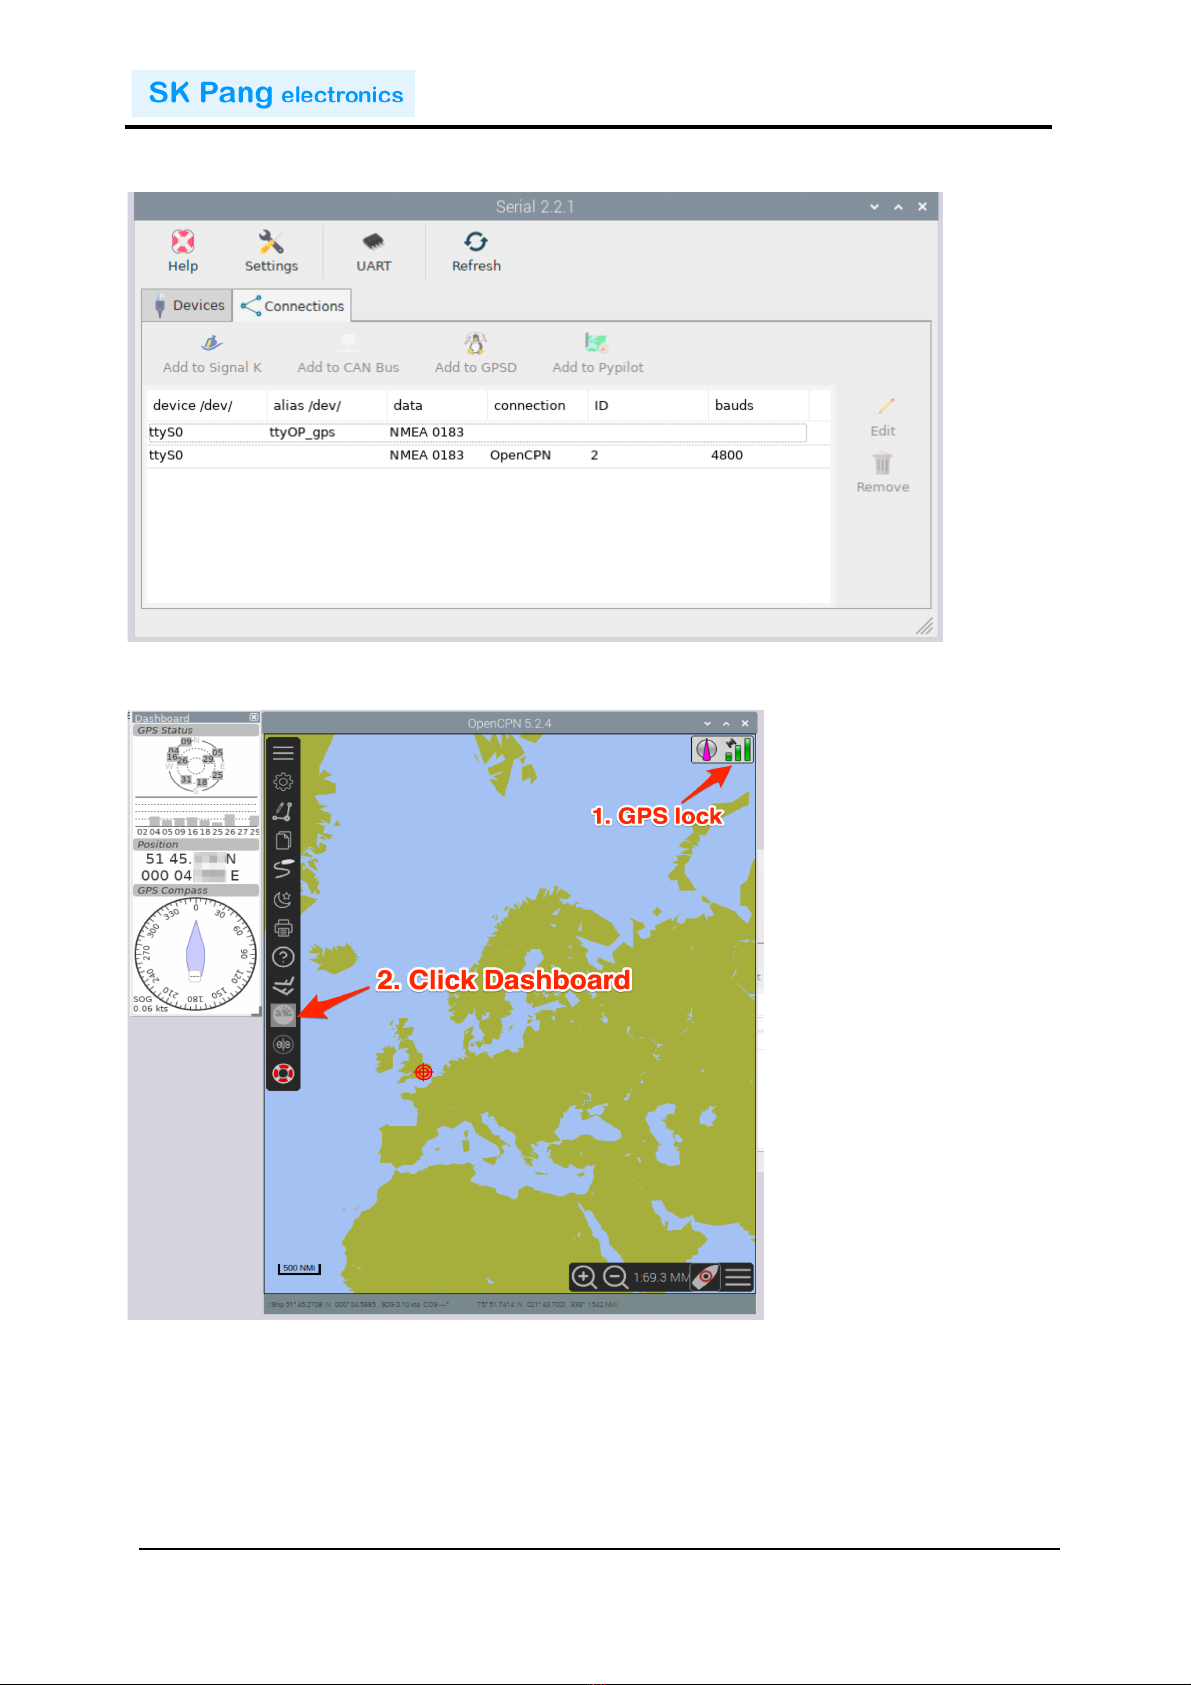The height and width of the screenshot is (1685, 1191).
Task: Click the UART chip icon
Action: pyautogui.click(x=373, y=251)
